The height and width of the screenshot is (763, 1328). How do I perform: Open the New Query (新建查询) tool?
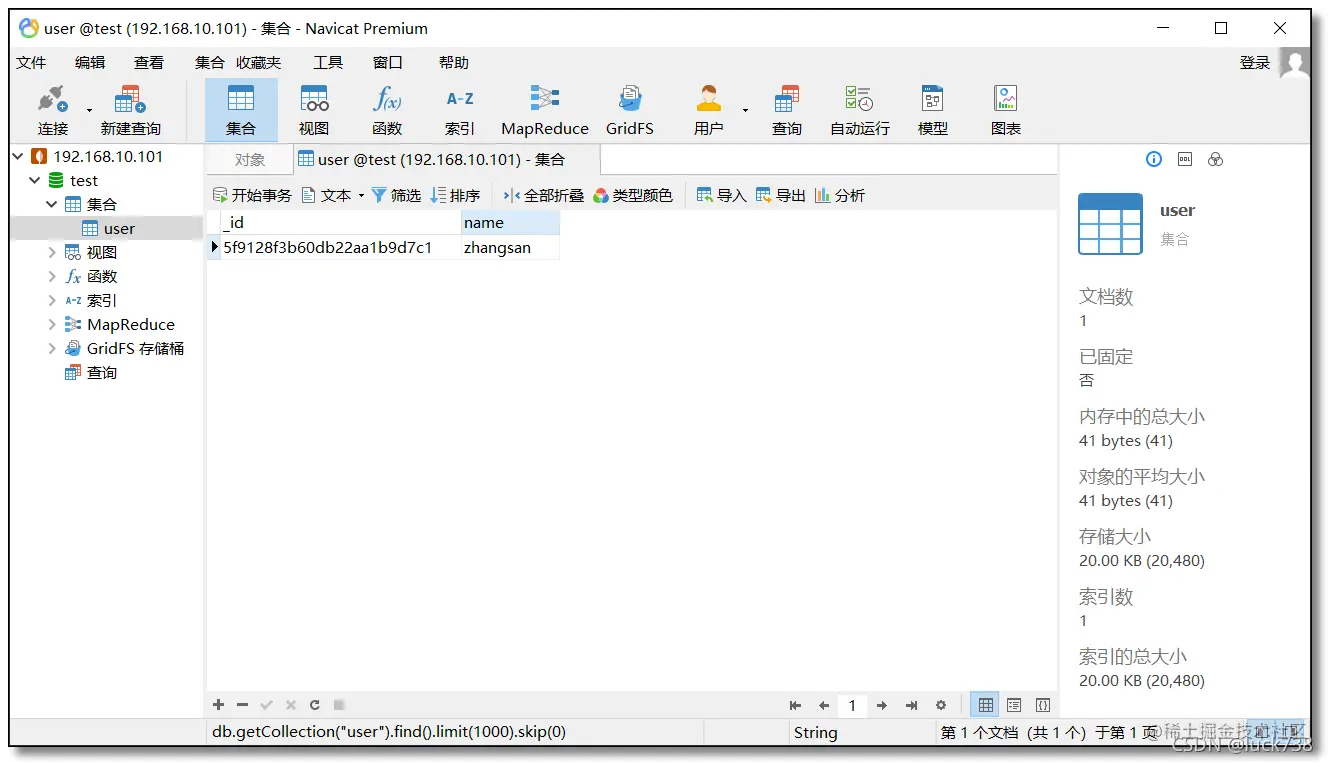[130, 110]
